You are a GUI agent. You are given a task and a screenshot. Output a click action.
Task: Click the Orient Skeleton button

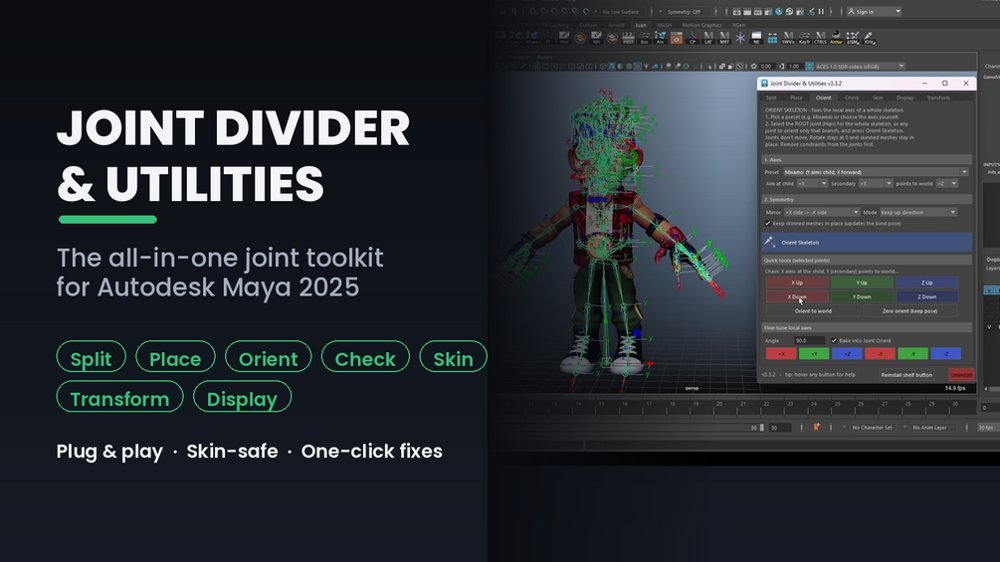click(867, 242)
